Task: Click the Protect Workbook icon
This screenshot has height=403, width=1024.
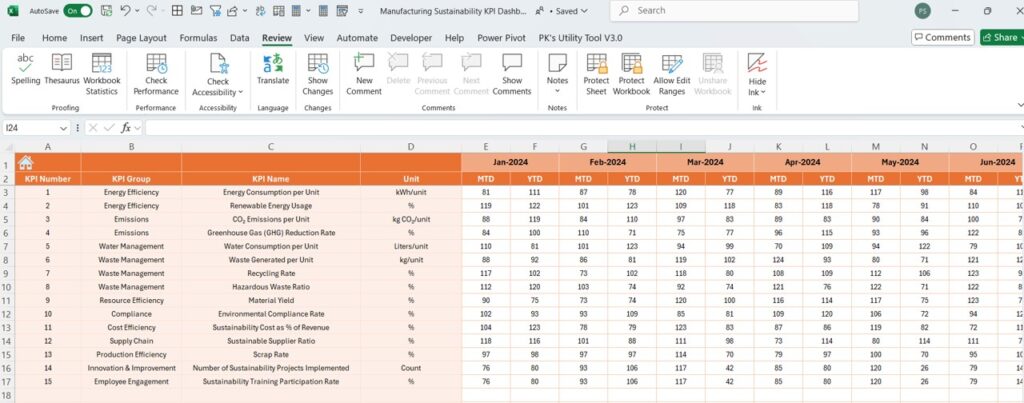Action: 632,63
